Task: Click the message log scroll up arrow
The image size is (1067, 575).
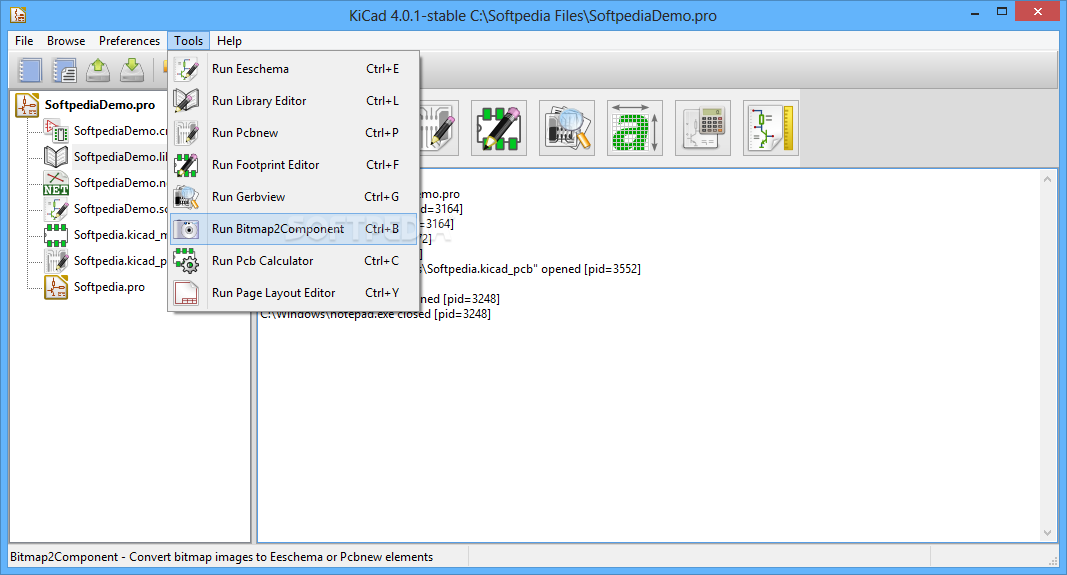Action: [x=1047, y=179]
